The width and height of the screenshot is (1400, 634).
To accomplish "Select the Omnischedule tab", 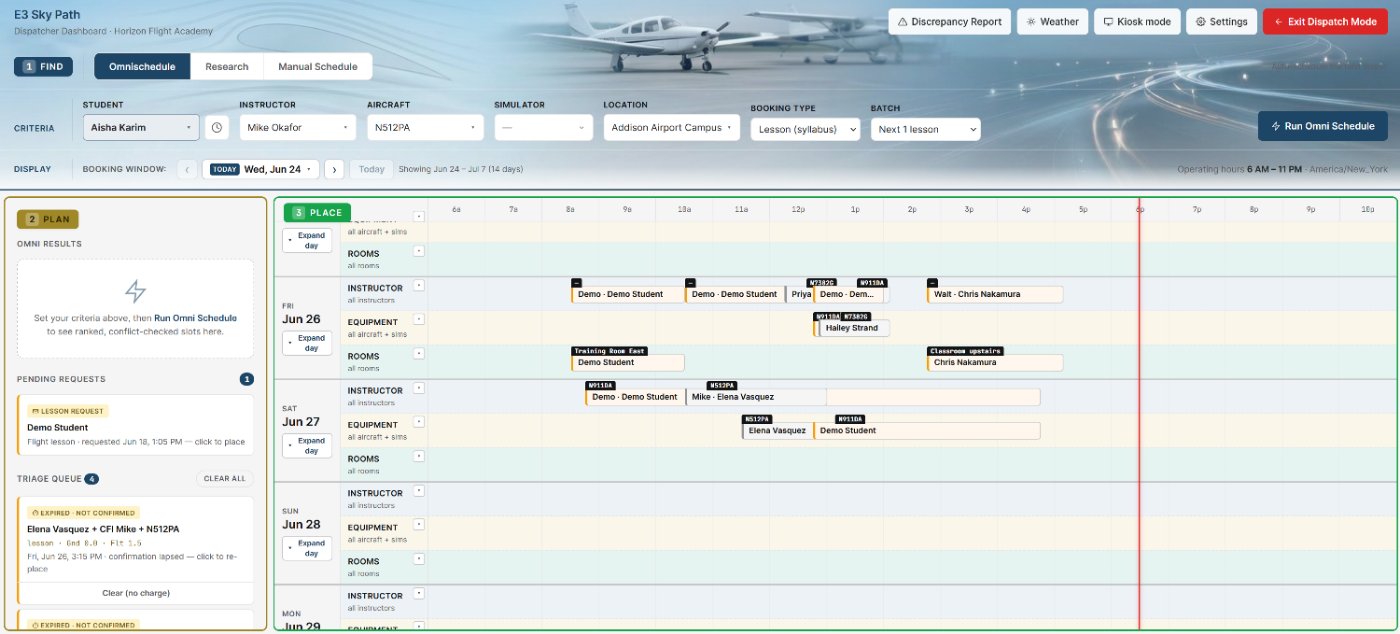I will coord(142,67).
